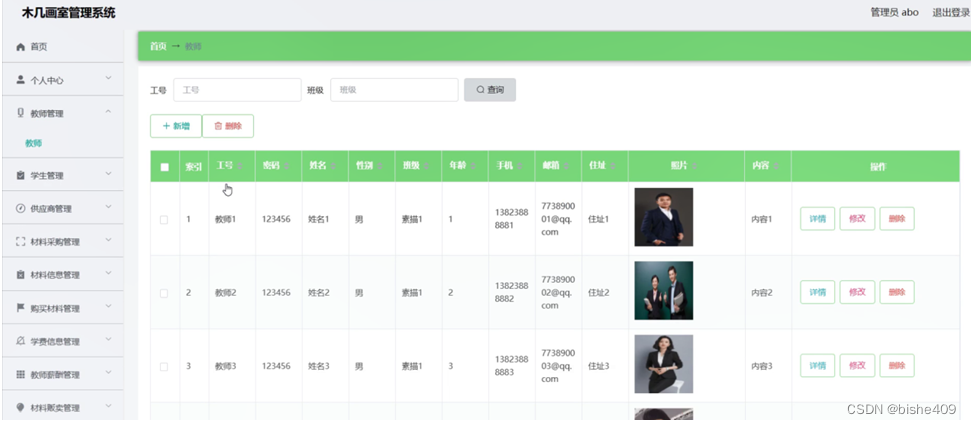Click 修改 for row 教师1

point(857,218)
